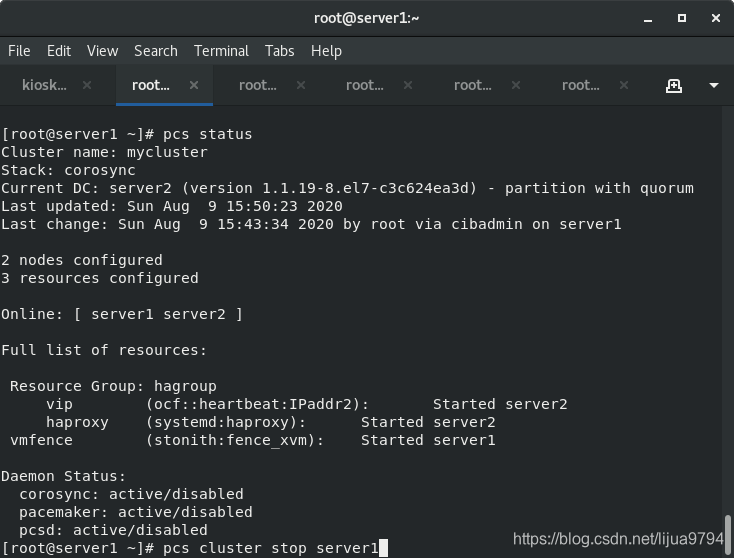Close the terminal window
This screenshot has height=558, width=734.
pyautogui.click(x=716, y=18)
